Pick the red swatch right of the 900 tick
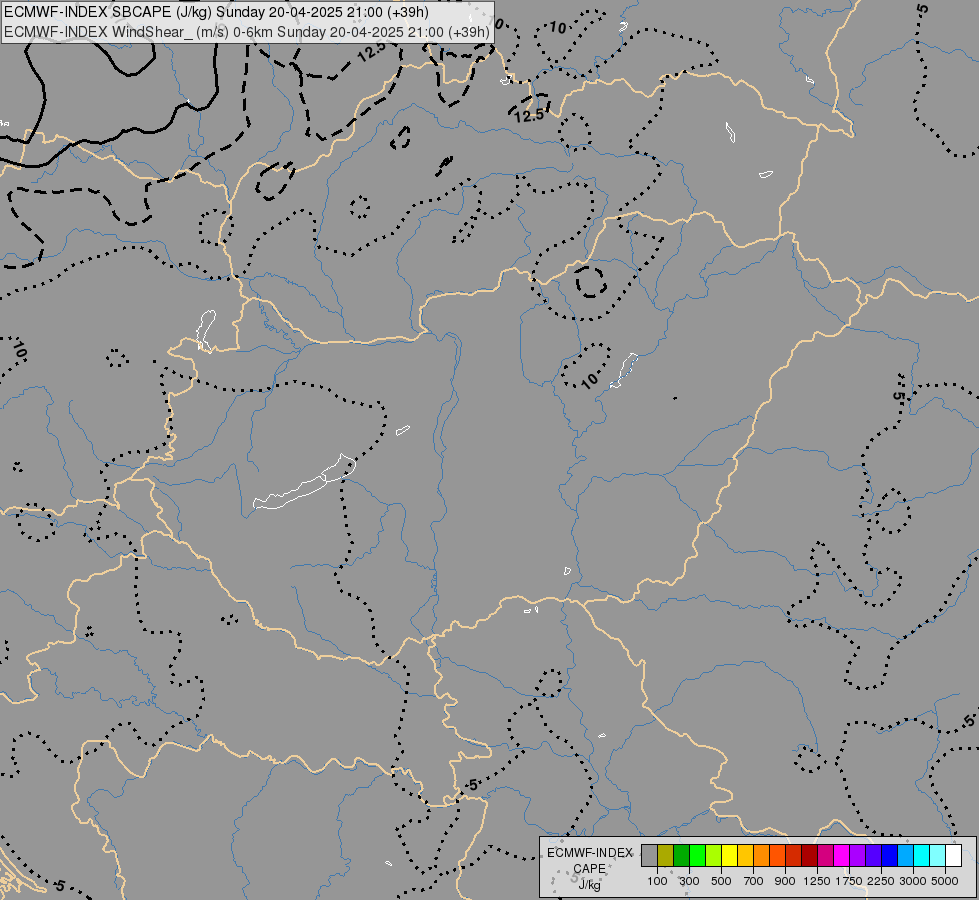979x900 pixels. click(794, 855)
